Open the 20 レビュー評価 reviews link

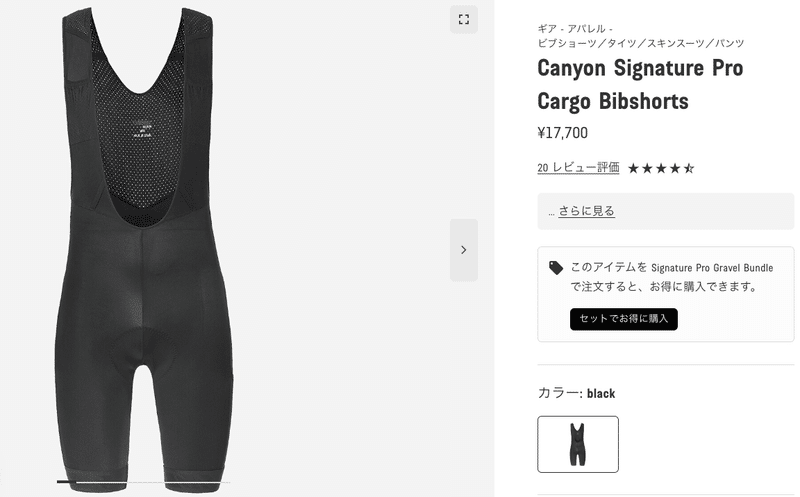coord(578,167)
